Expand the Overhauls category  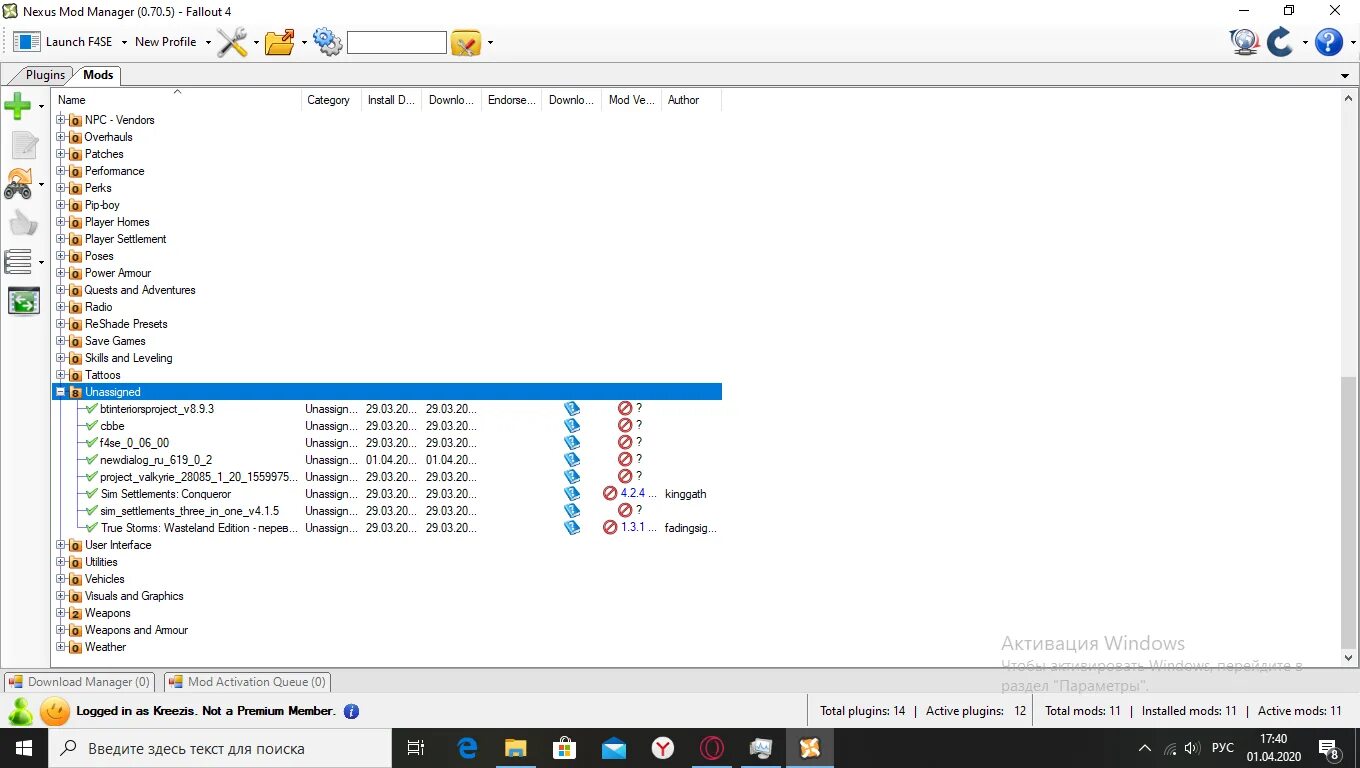(61, 137)
